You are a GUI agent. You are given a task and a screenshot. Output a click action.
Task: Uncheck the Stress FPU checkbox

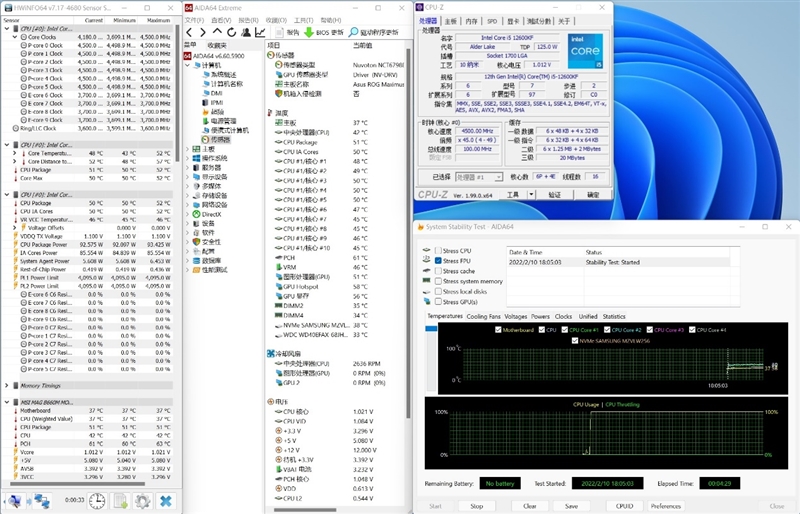(x=438, y=261)
